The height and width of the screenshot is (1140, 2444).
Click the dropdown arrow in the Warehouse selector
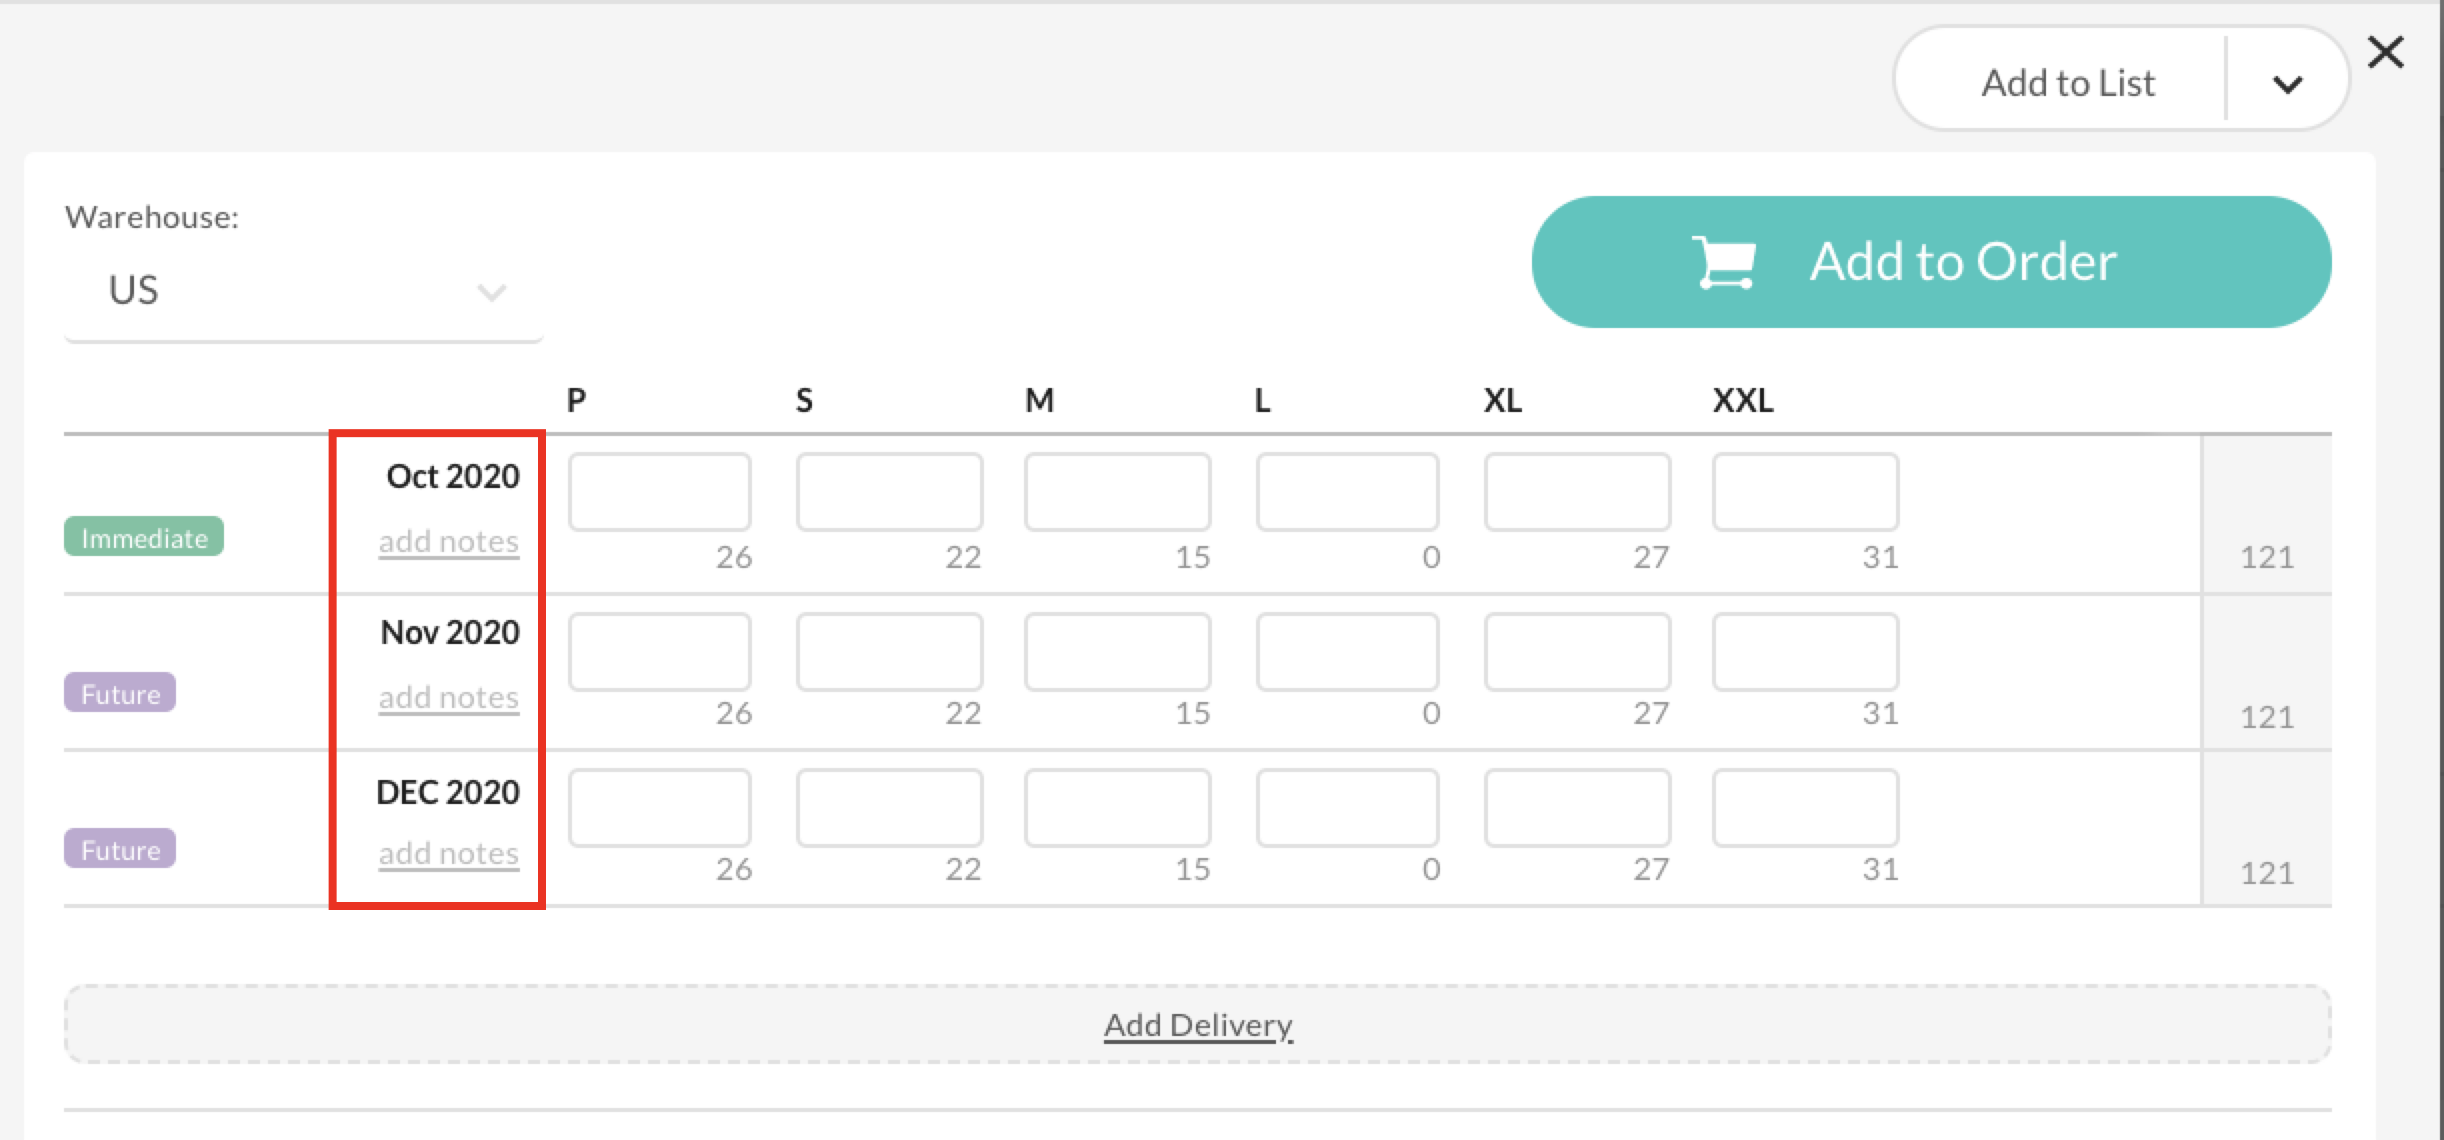tap(489, 293)
